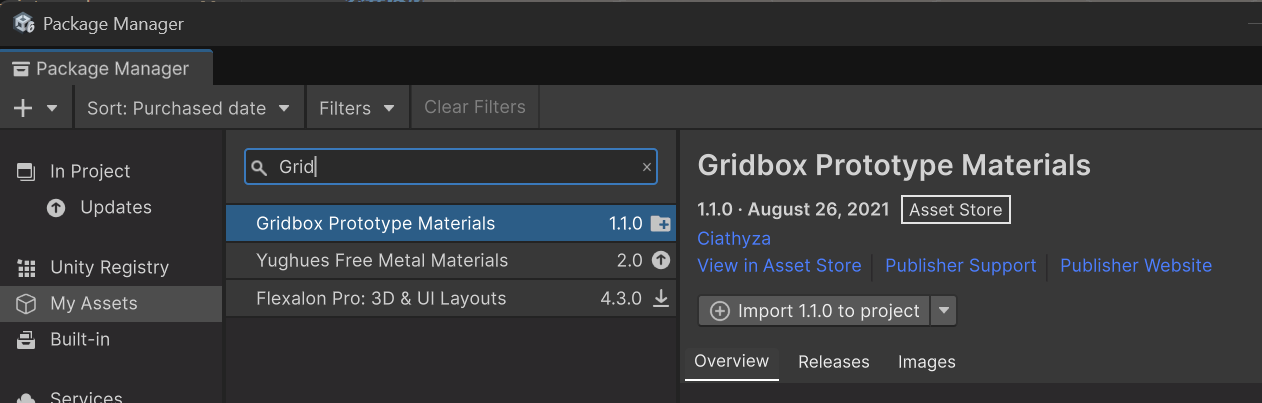Open the import options dropdown arrow
Image resolution: width=1262 pixels, height=403 pixels.
pos(943,311)
